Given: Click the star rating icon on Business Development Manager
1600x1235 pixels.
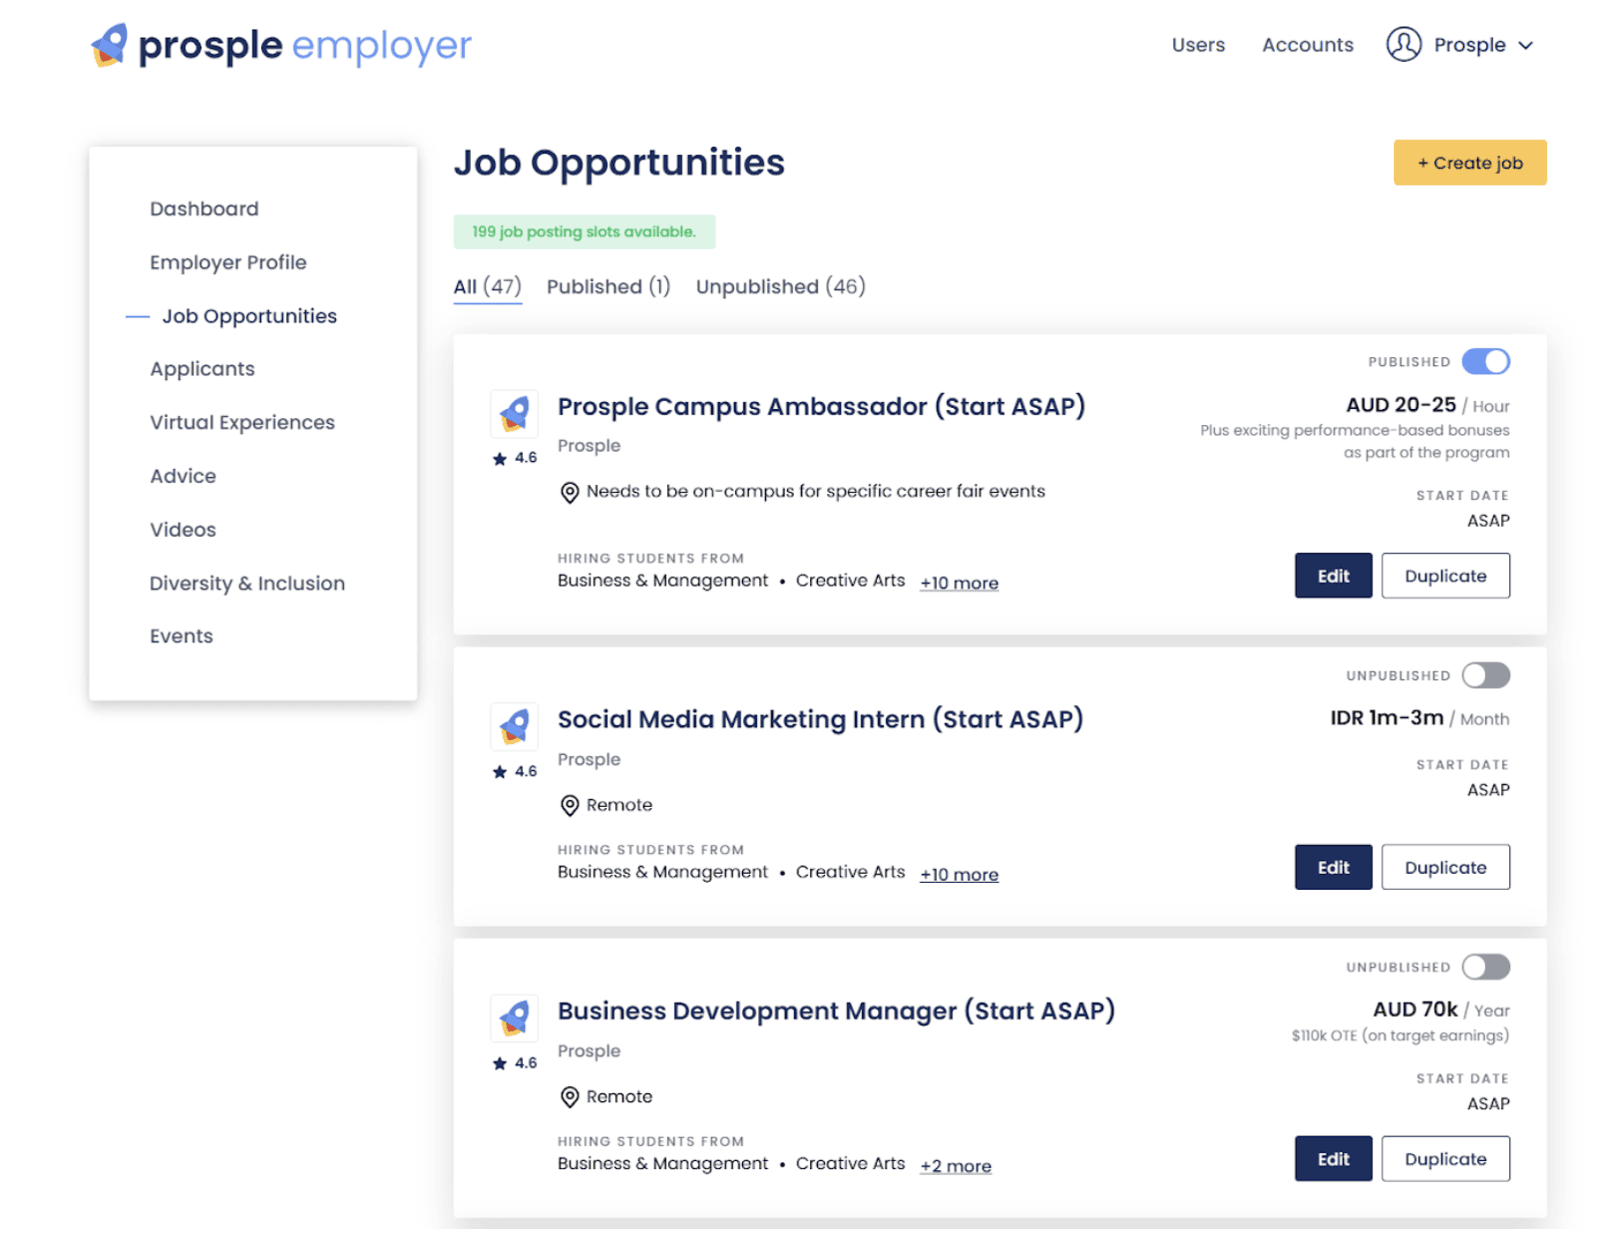Looking at the screenshot, I should pos(500,1063).
